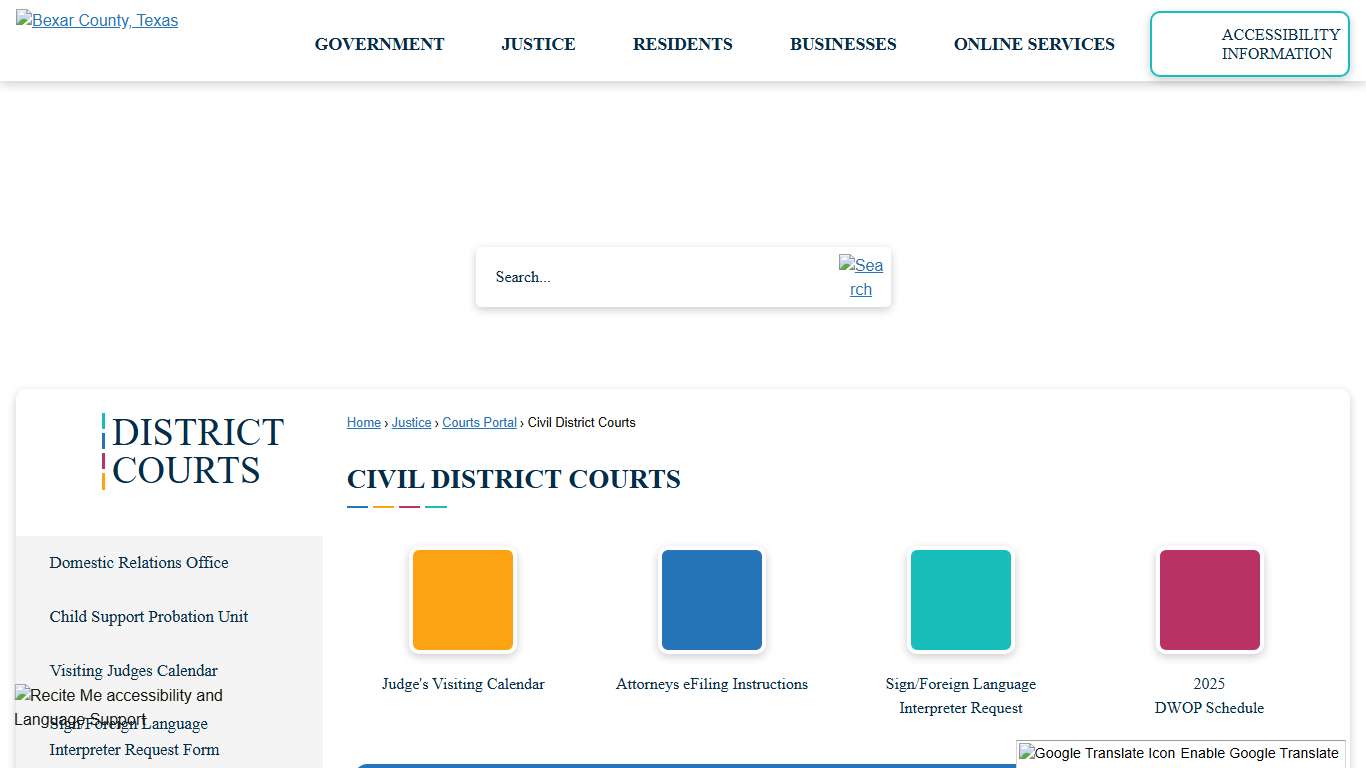Viewport: 1366px width, 768px height.
Task: Click the Bexar County, Texas logo
Action: 96,20
